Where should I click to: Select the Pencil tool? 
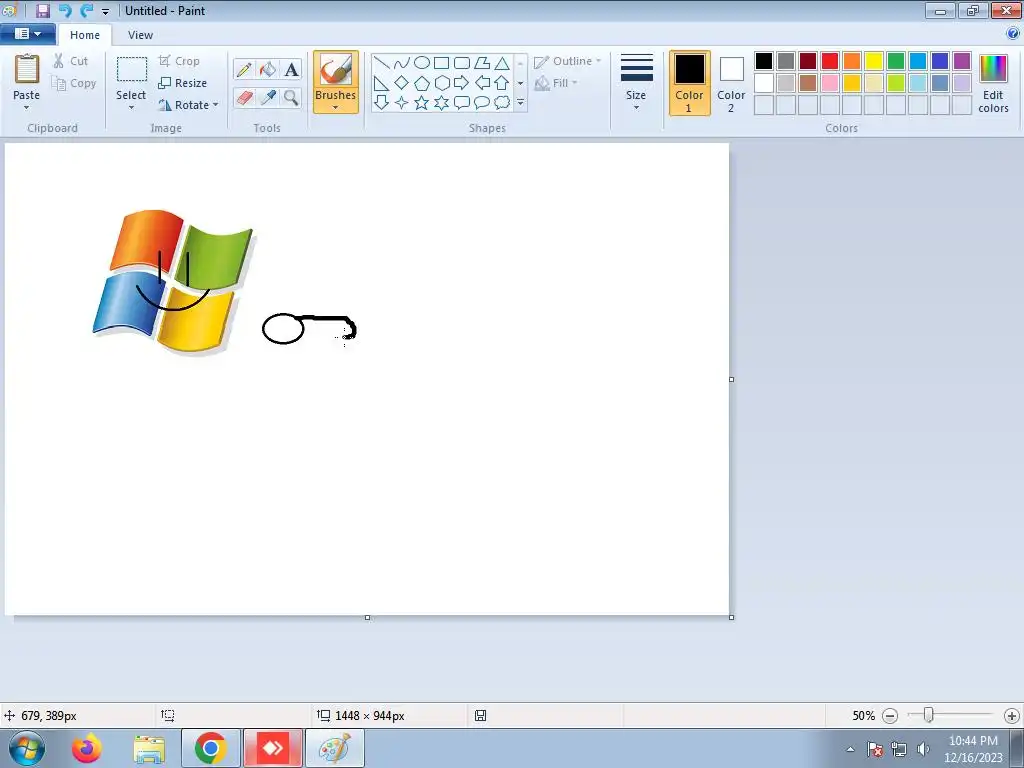244,69
